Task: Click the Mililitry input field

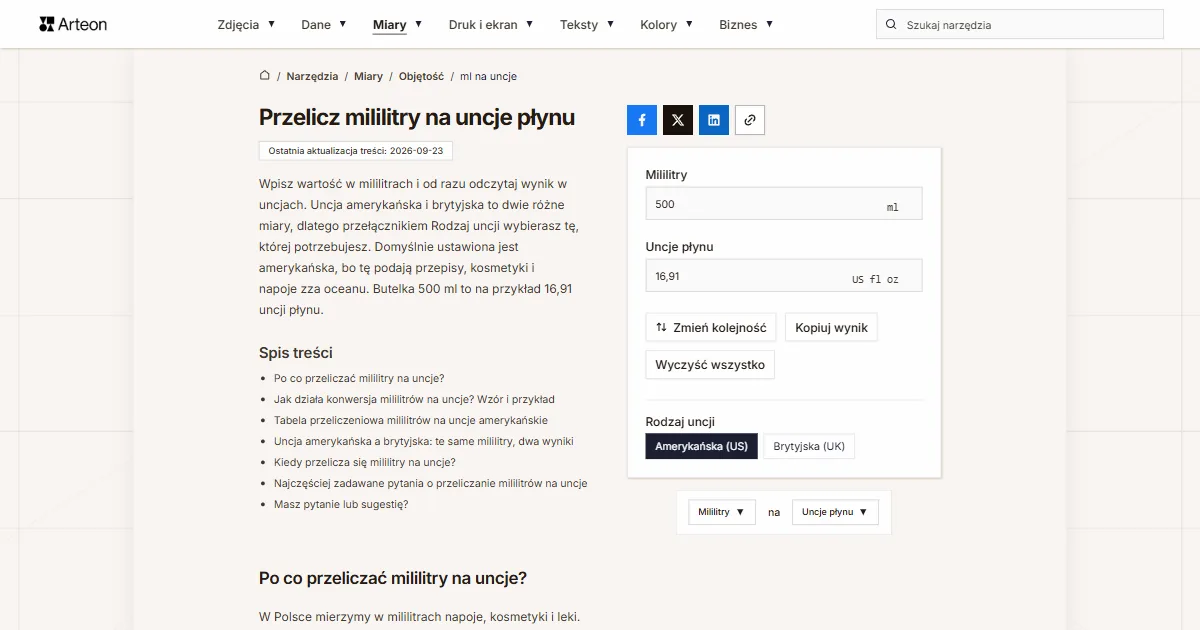Action: [784, 204]
